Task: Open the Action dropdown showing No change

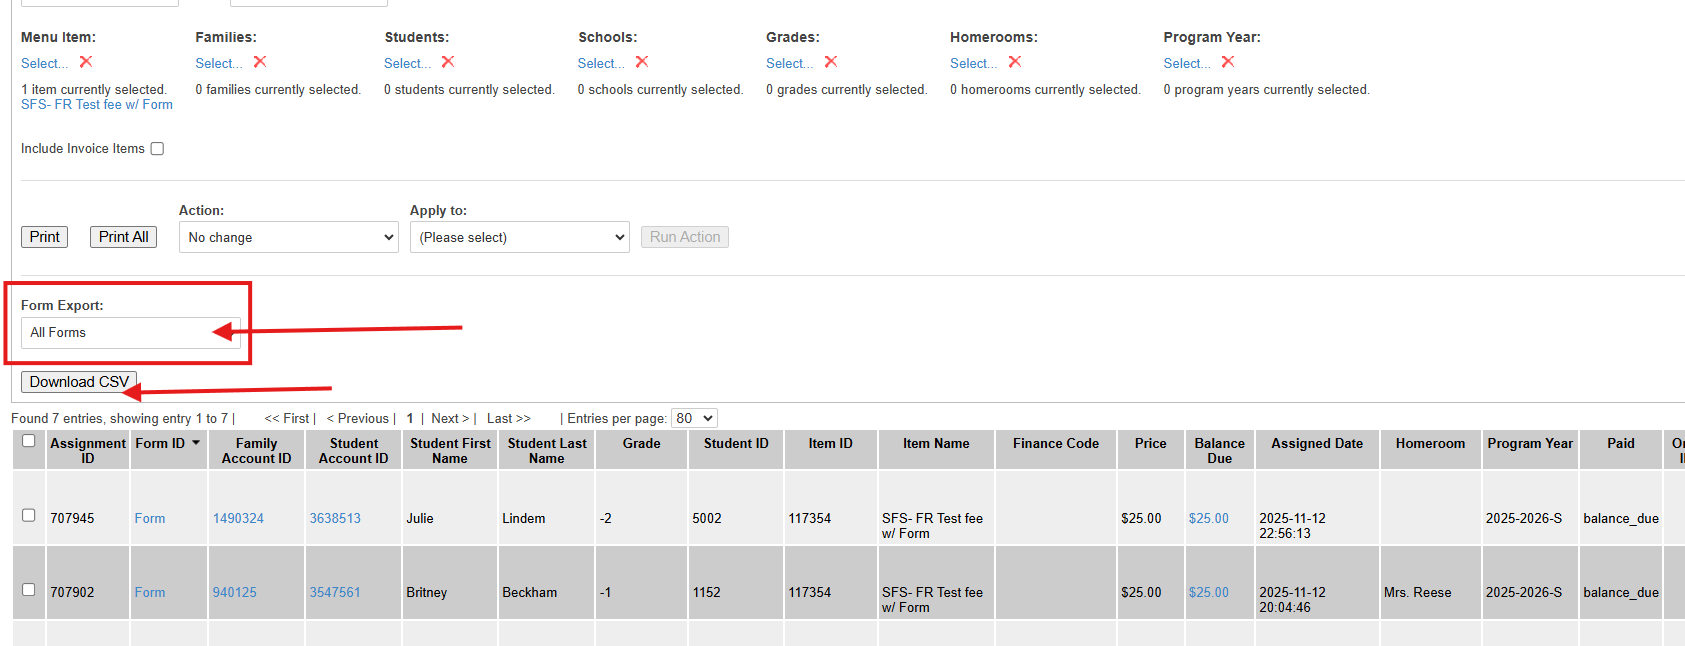Action: [x=288, y=237]
